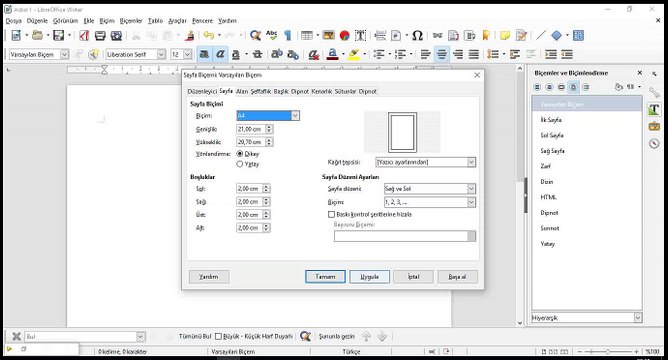Enable the Baskı kontrol şeritlerine hizala checkbox
668x360 pixels.
[331, 214]
